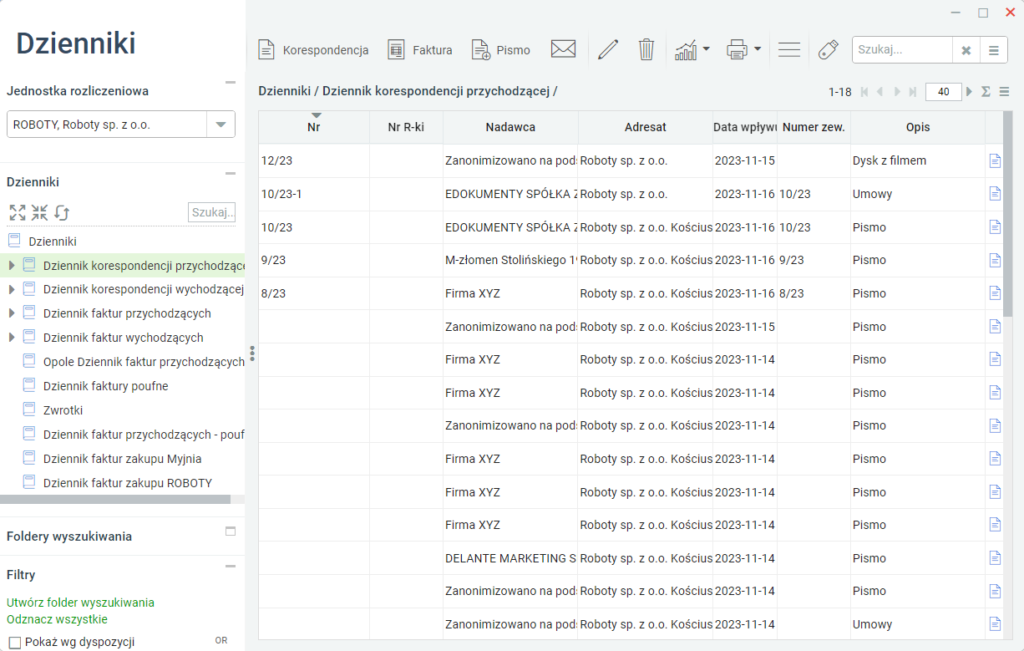This screenshot has height=651, width=1024.
Task: Add a new Pismo document
Action: click(x=500, y=50)
